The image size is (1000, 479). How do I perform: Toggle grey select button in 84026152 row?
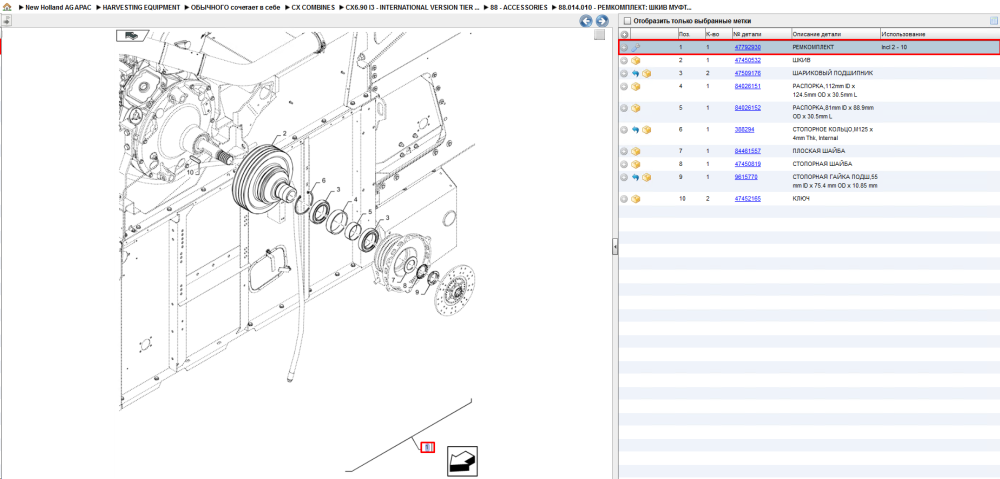pyautogui.click(x=625, y=108)
